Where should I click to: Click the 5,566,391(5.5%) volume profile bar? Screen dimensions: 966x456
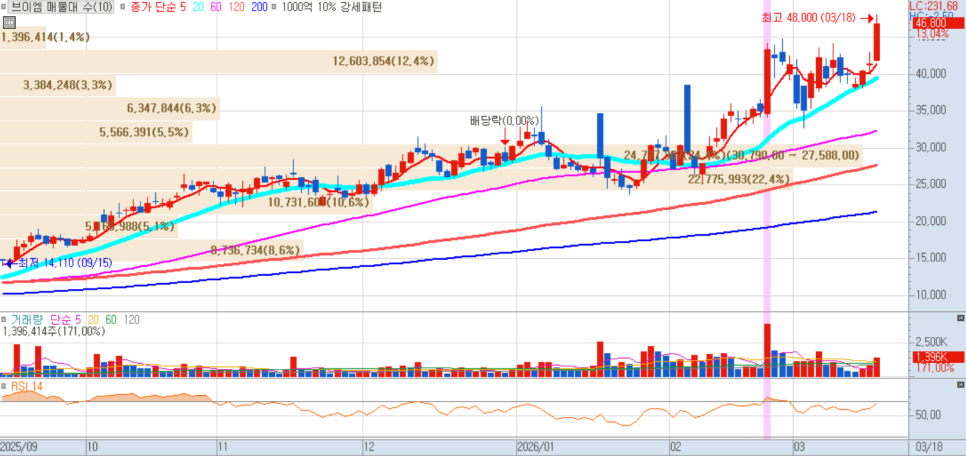click(96, 132)
